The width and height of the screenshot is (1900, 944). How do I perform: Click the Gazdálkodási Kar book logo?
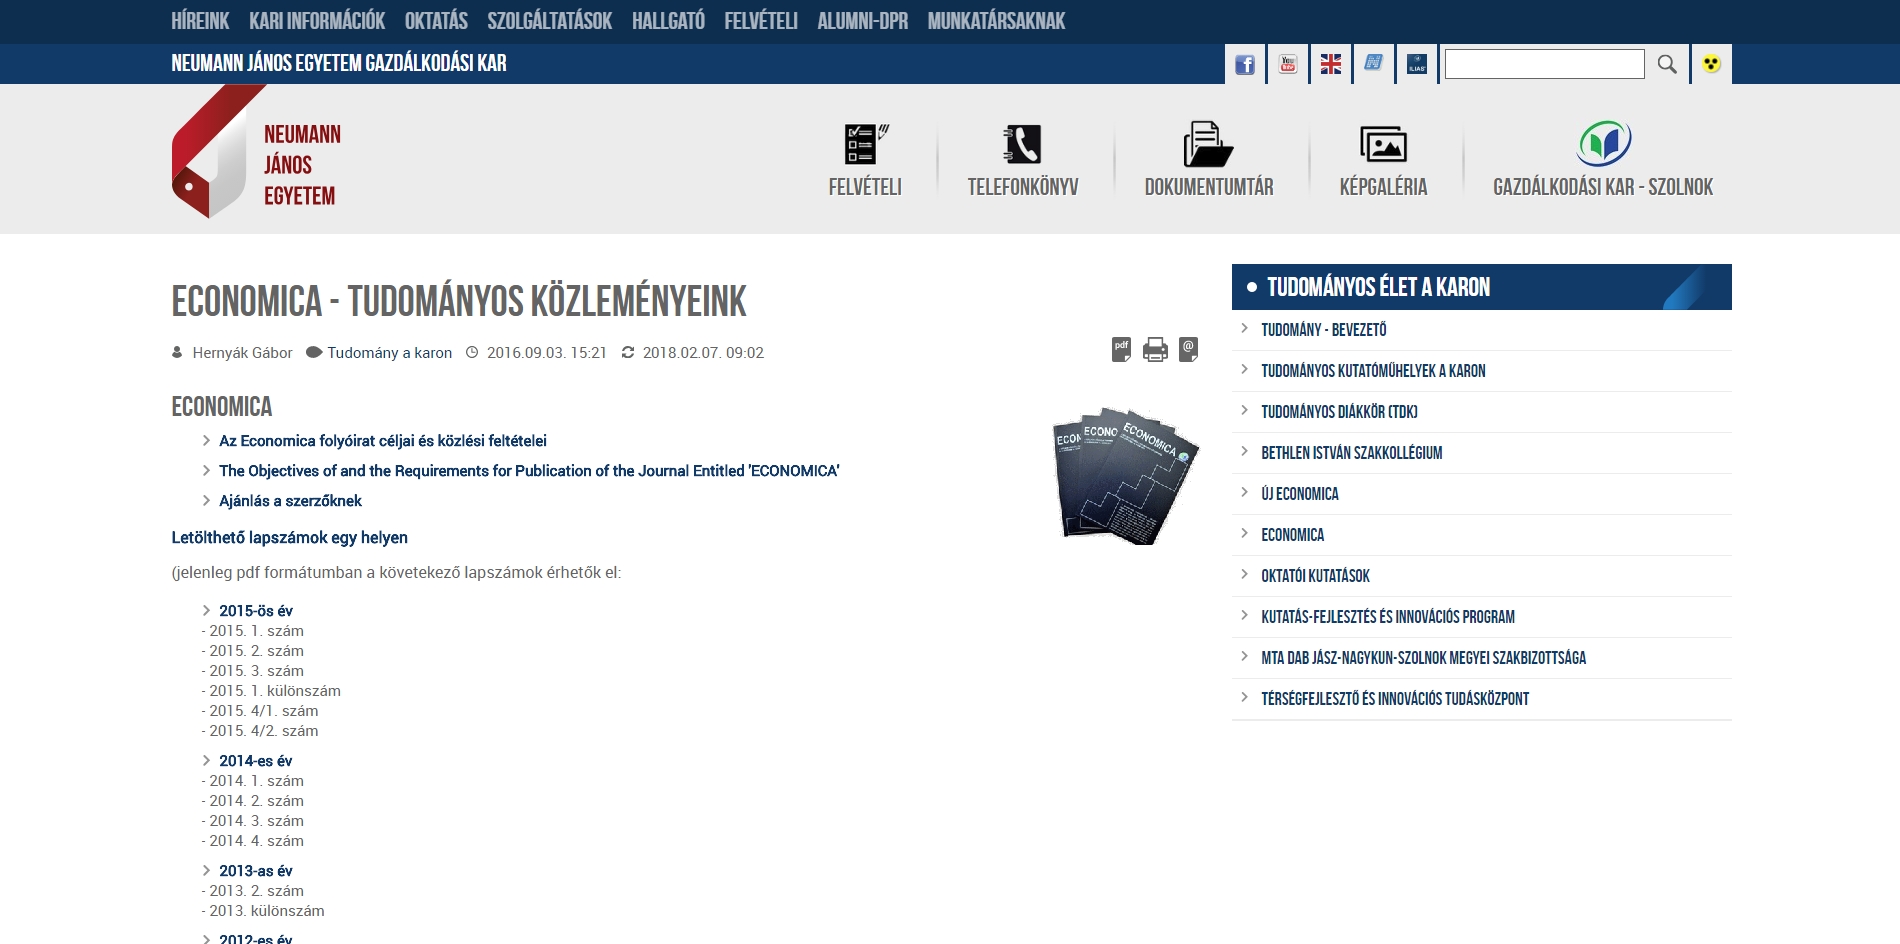[1604, 144]
